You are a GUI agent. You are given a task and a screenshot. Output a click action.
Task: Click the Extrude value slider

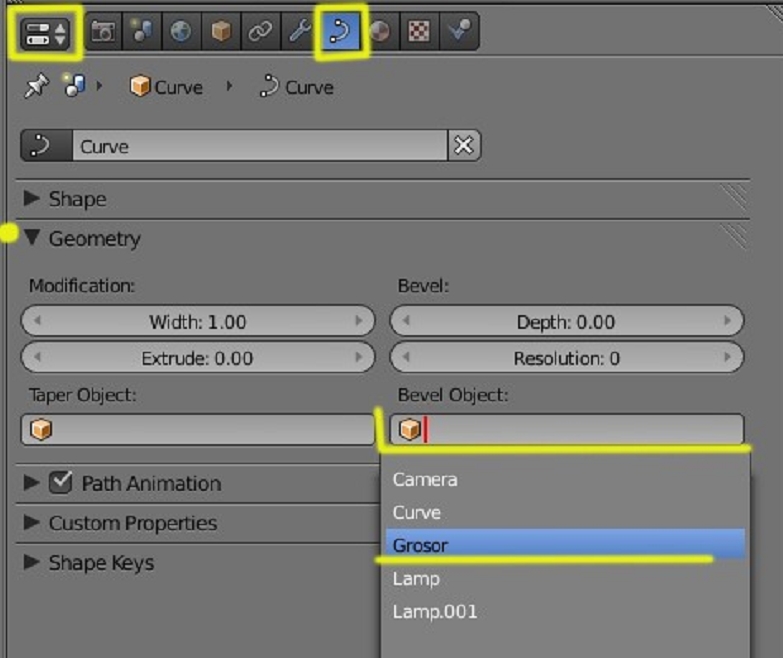click(x=197, y=358)
